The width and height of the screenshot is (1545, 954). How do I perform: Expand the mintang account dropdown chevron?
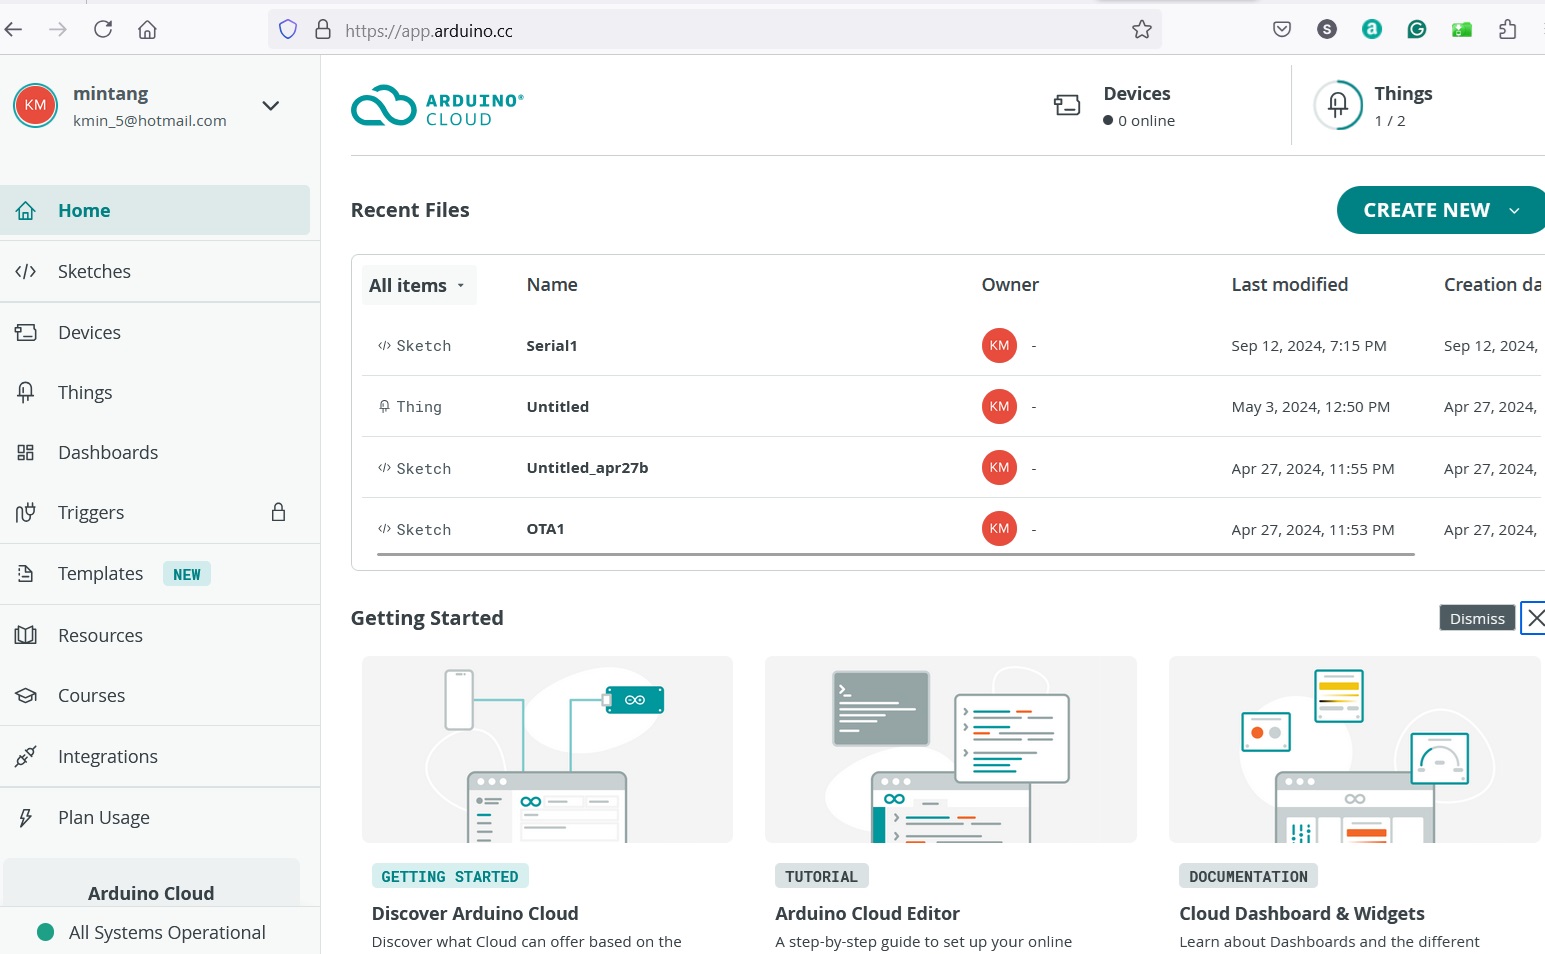[270, 106]
